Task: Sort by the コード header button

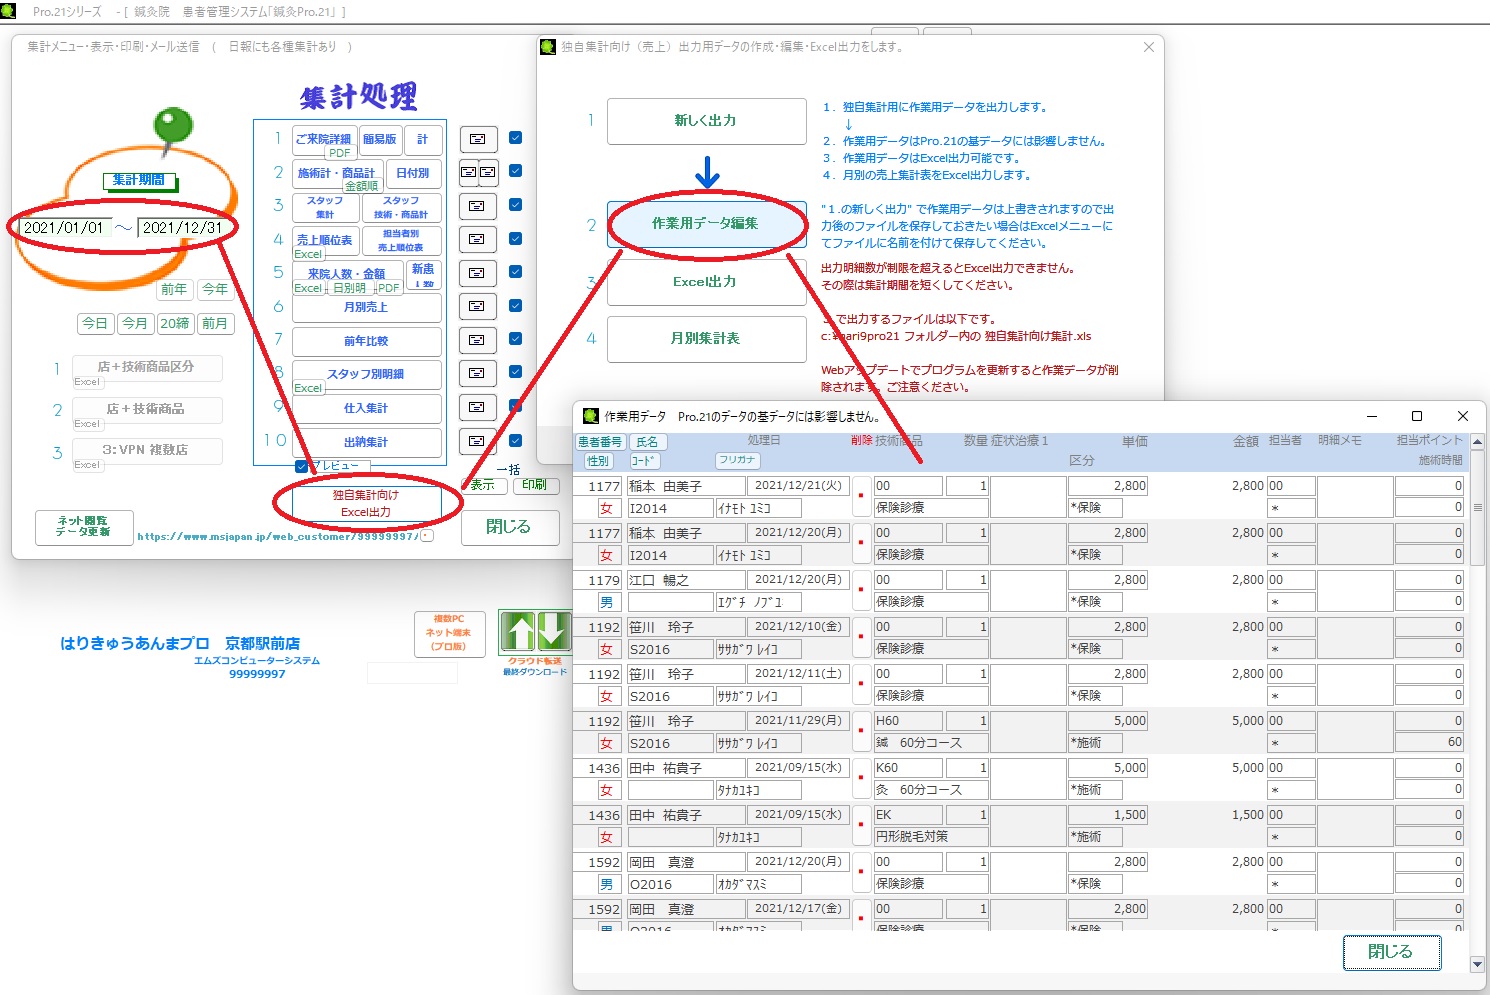Action: tap(644, 461)
